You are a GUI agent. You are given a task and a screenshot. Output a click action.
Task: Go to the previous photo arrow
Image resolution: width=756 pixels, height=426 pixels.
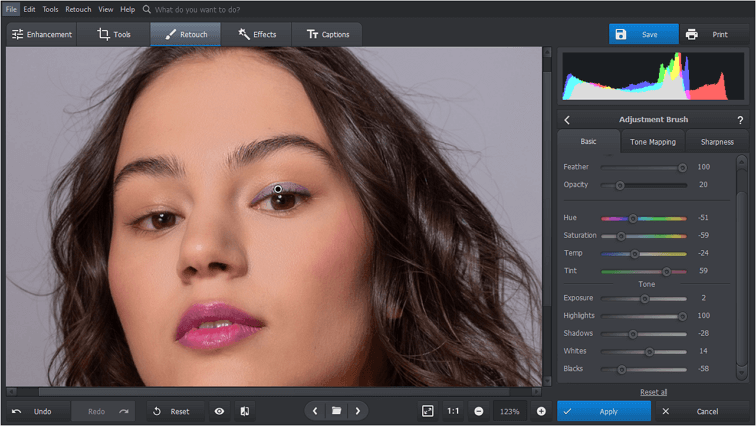click(315, 411)
